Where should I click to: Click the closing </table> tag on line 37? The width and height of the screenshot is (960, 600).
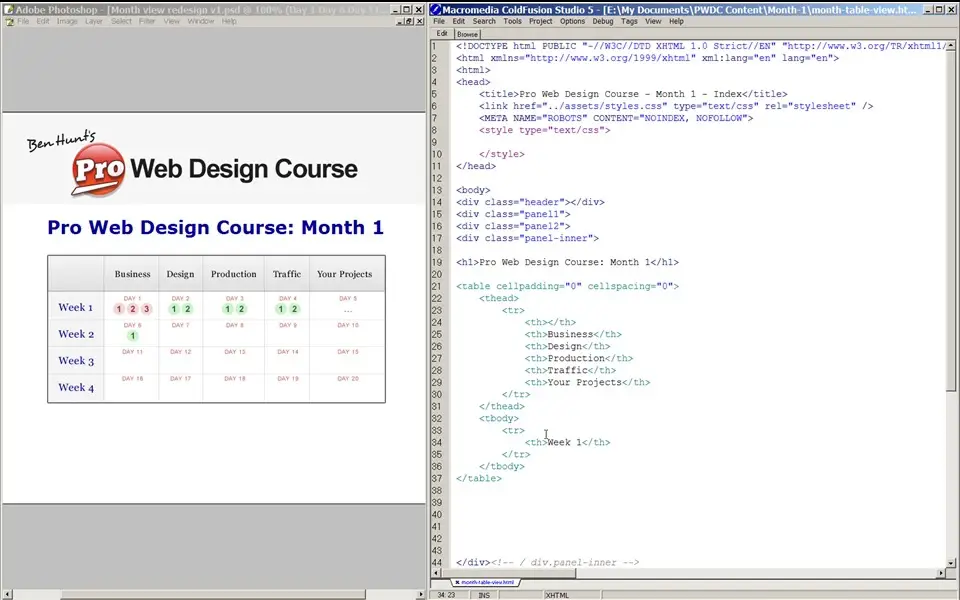[479, 478]
